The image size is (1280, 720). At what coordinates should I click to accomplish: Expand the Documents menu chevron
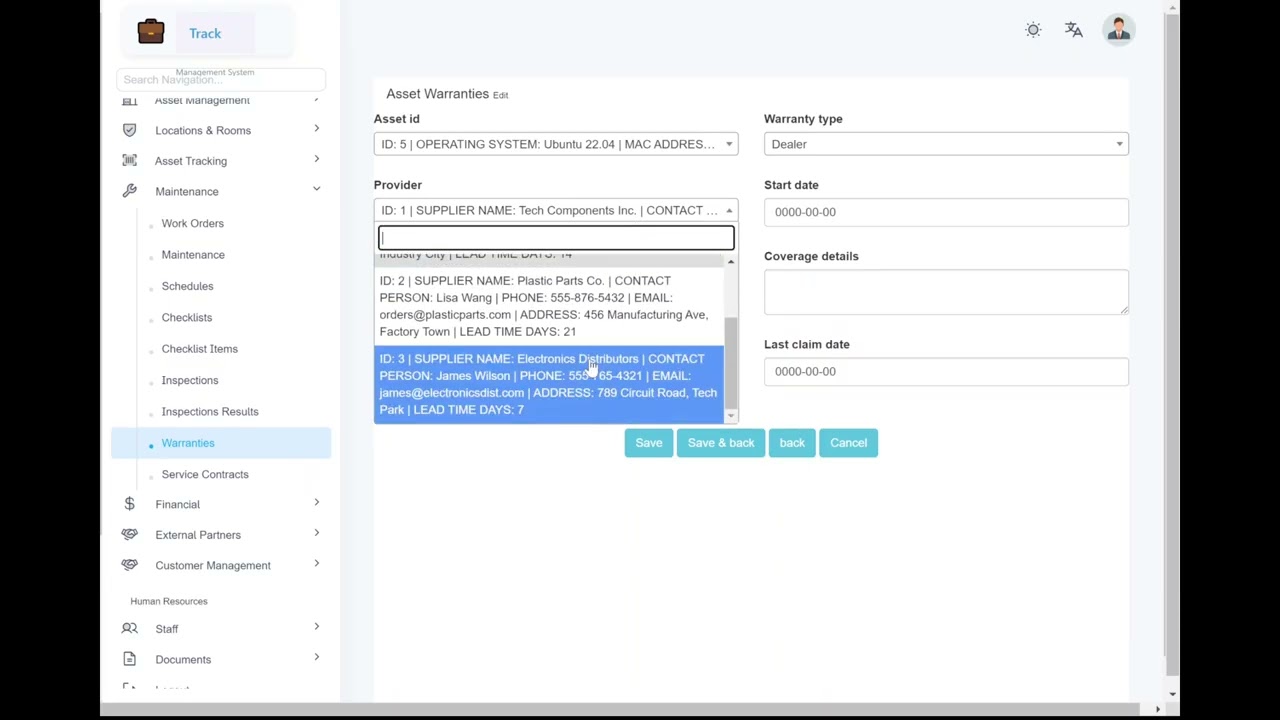(316, 658)
